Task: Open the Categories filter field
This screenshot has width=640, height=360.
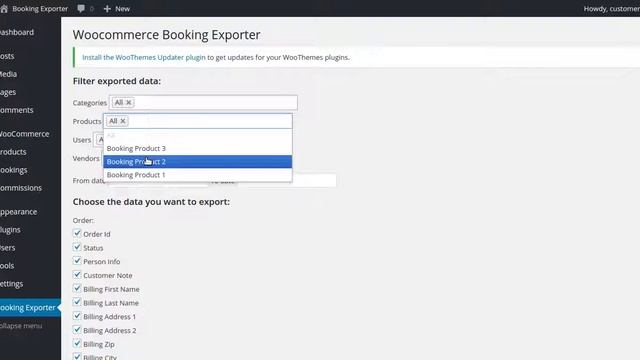Action: 203,102
